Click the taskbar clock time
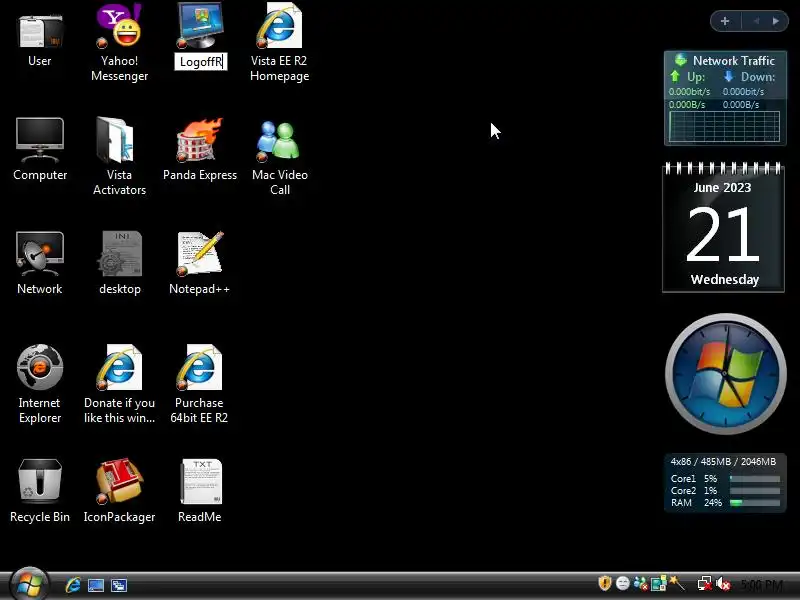Screen dimensions: 800x600 click(x=761, y=584)
